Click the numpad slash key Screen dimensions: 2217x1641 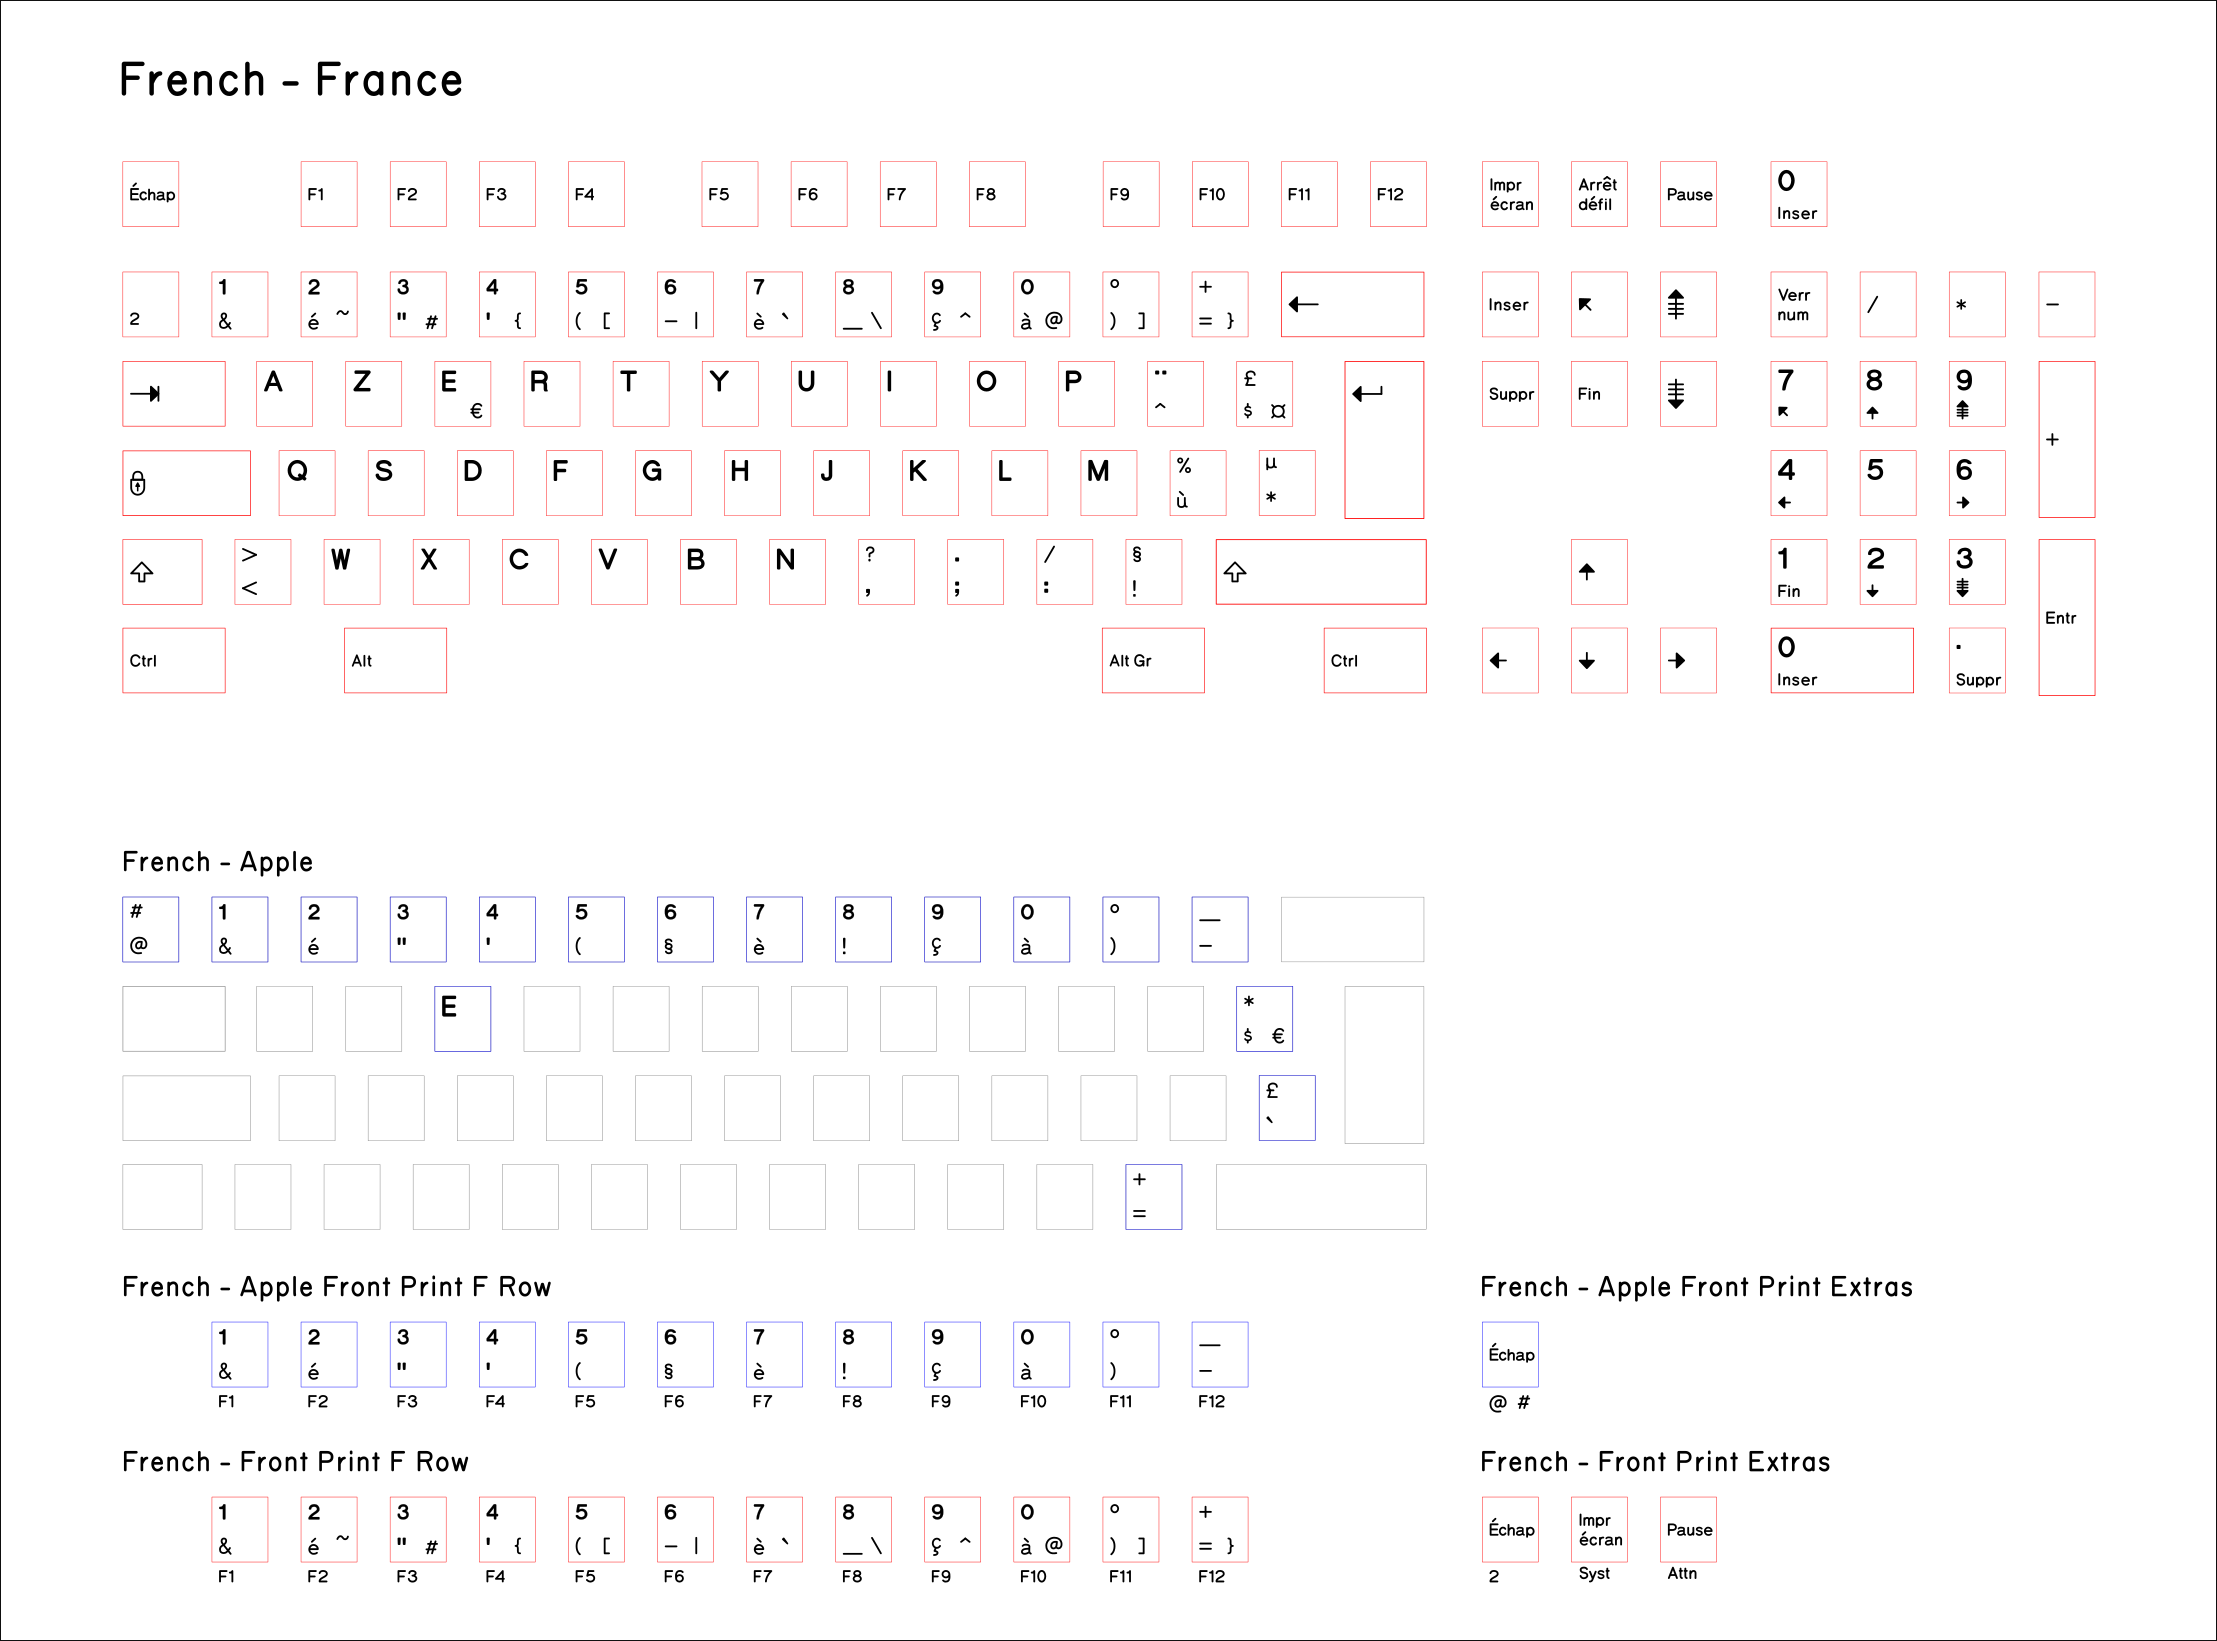point(1888,304)
